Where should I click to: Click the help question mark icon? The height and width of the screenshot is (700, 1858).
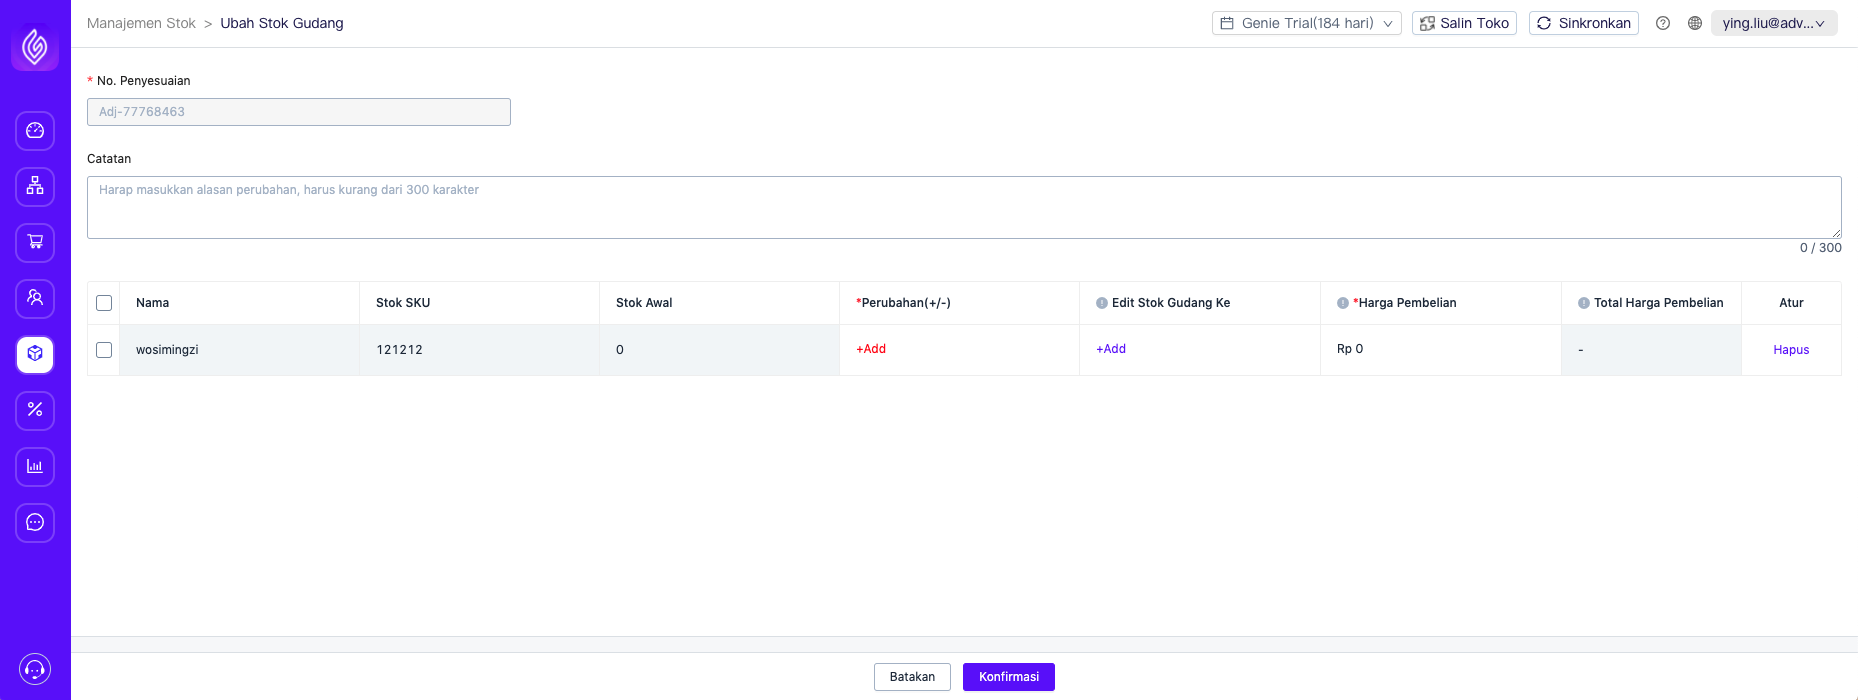(1663, 23)
